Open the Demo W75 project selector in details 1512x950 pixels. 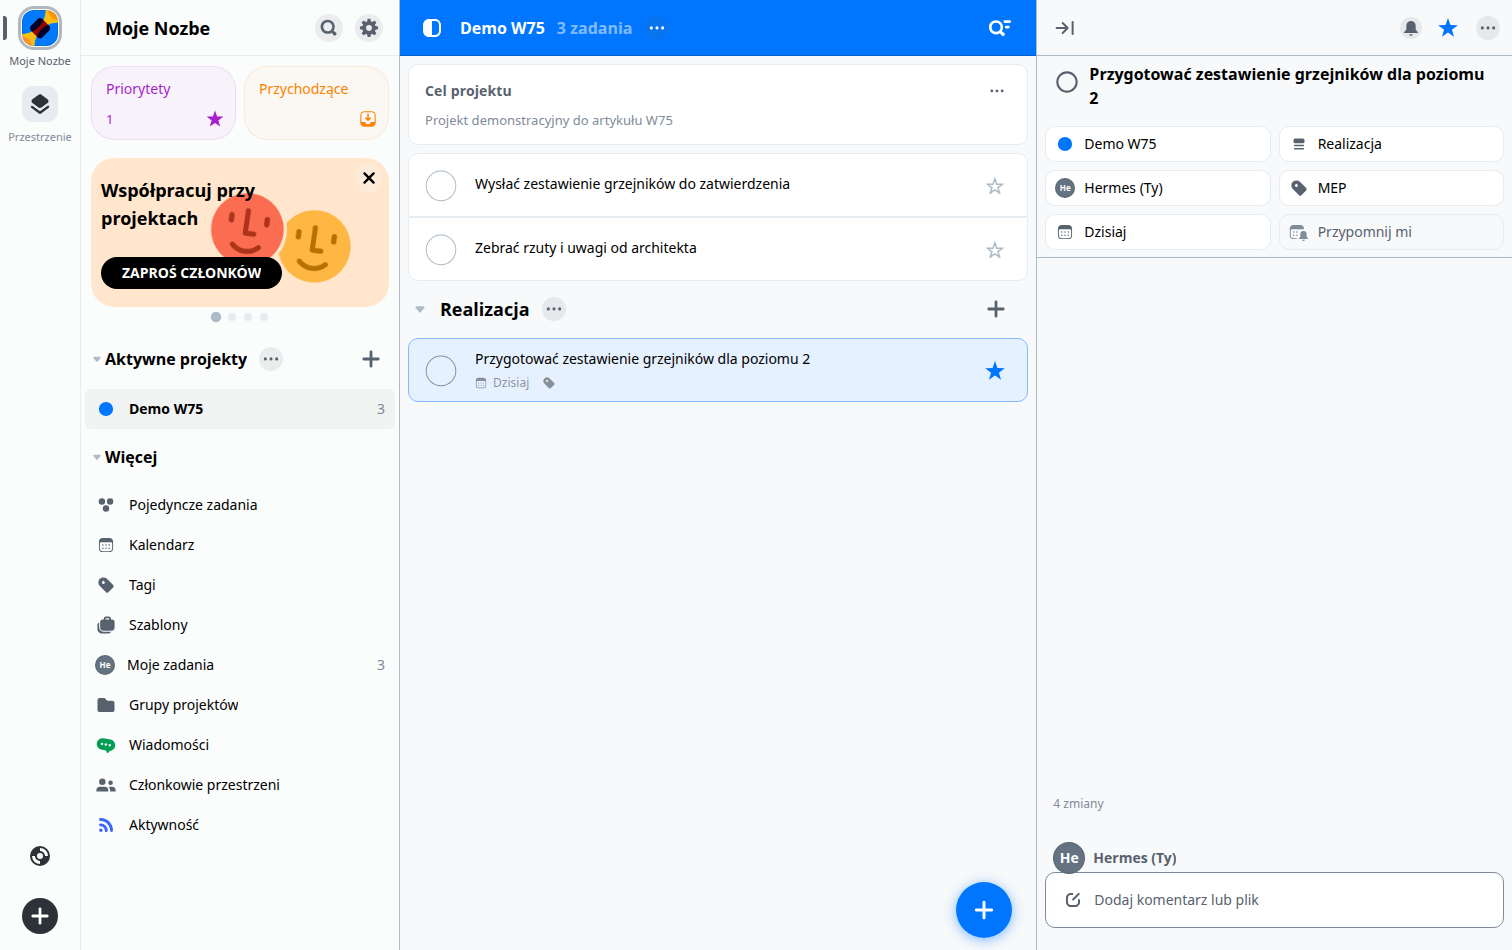coord(1158,144)
